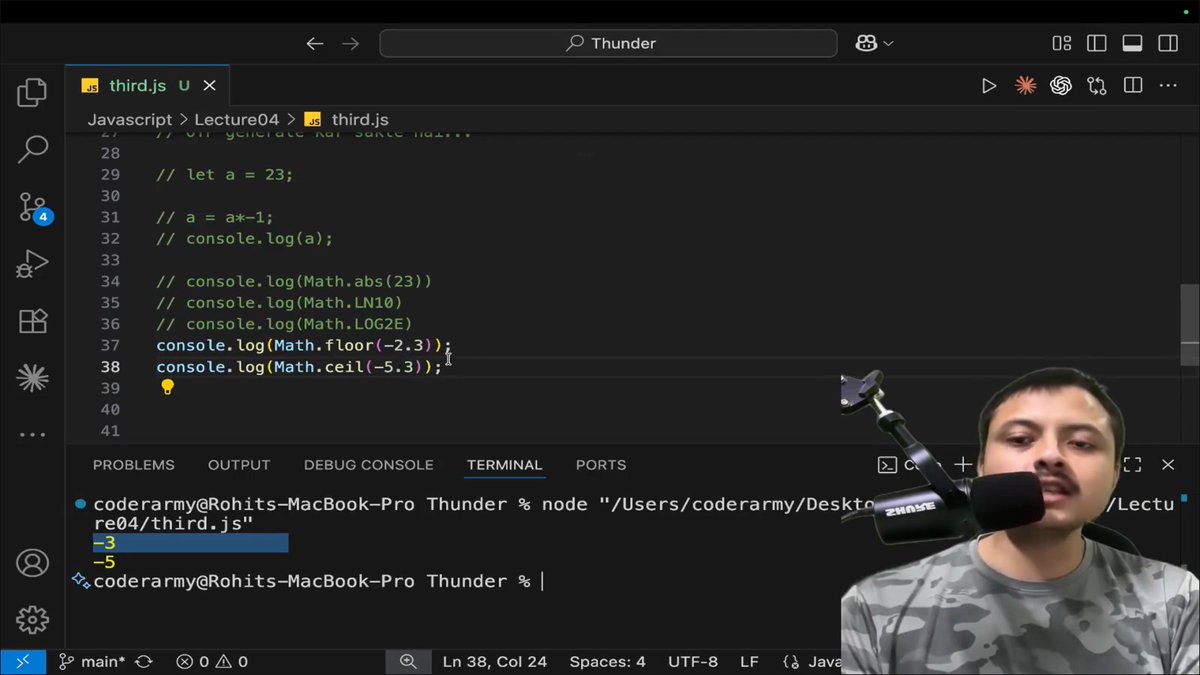Click the orange Claude starburst editor icon
1200x675 pixels.
1025,86
